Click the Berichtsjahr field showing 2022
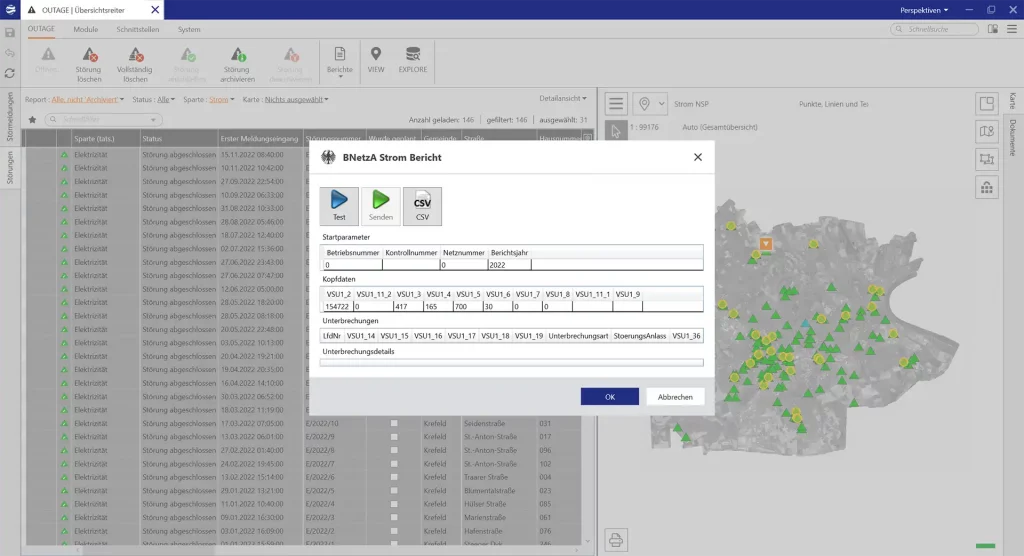 [508, 265]
